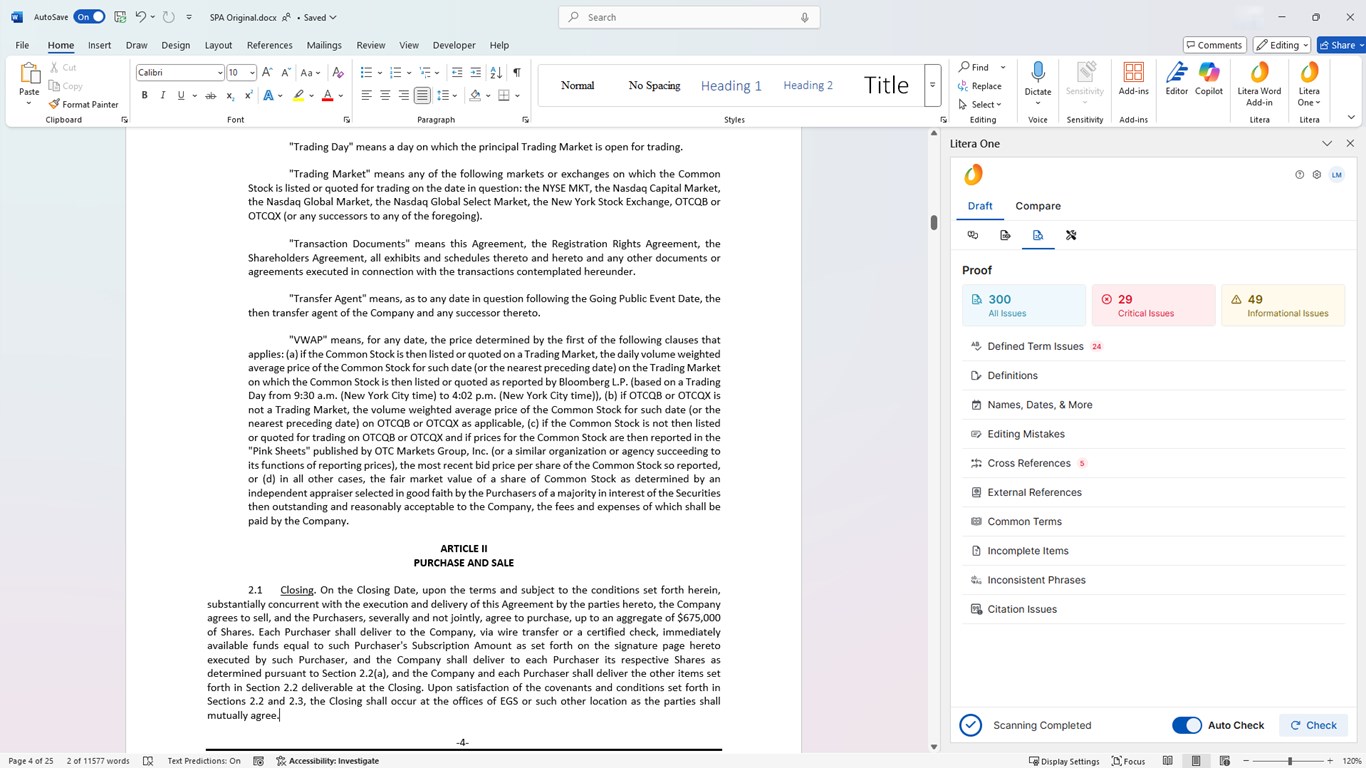Open the second Draft sub-tab icon
The width and height of the screenshot is (1366, 768).
(1005, 235)
